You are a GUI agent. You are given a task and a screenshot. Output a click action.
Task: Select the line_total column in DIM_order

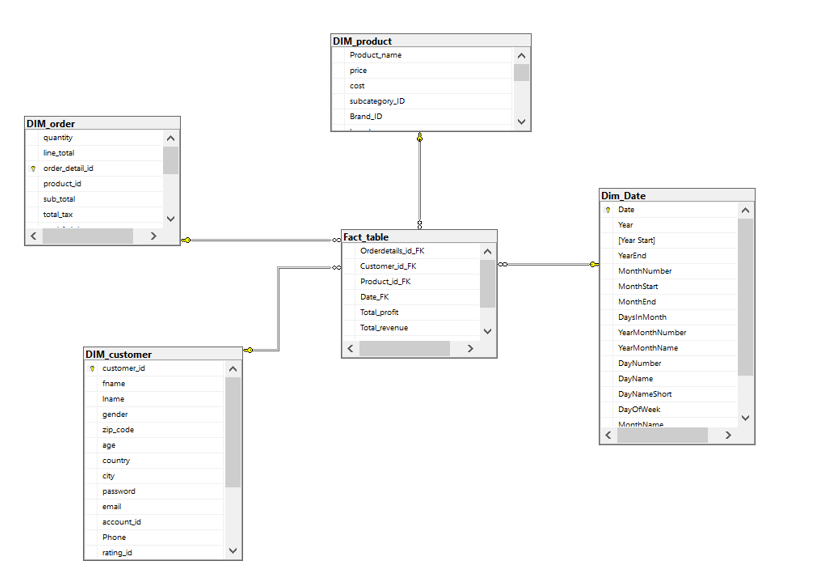(x=94, y=153)
